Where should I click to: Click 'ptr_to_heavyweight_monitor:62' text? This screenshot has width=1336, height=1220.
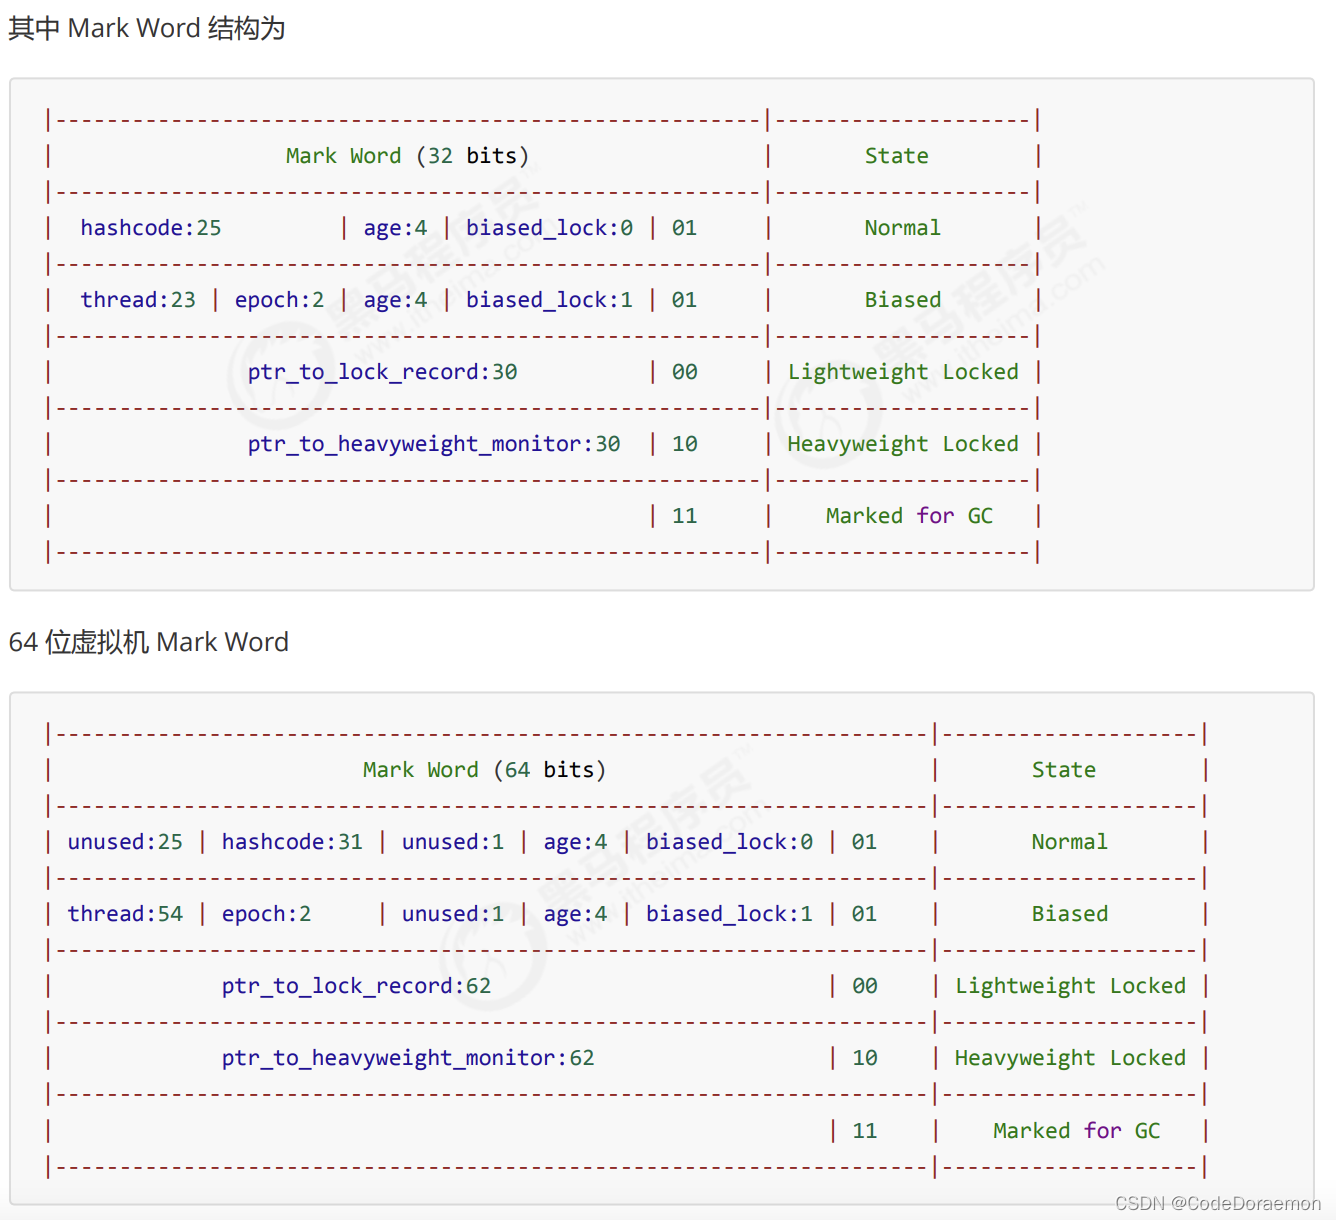(408, 1058)
